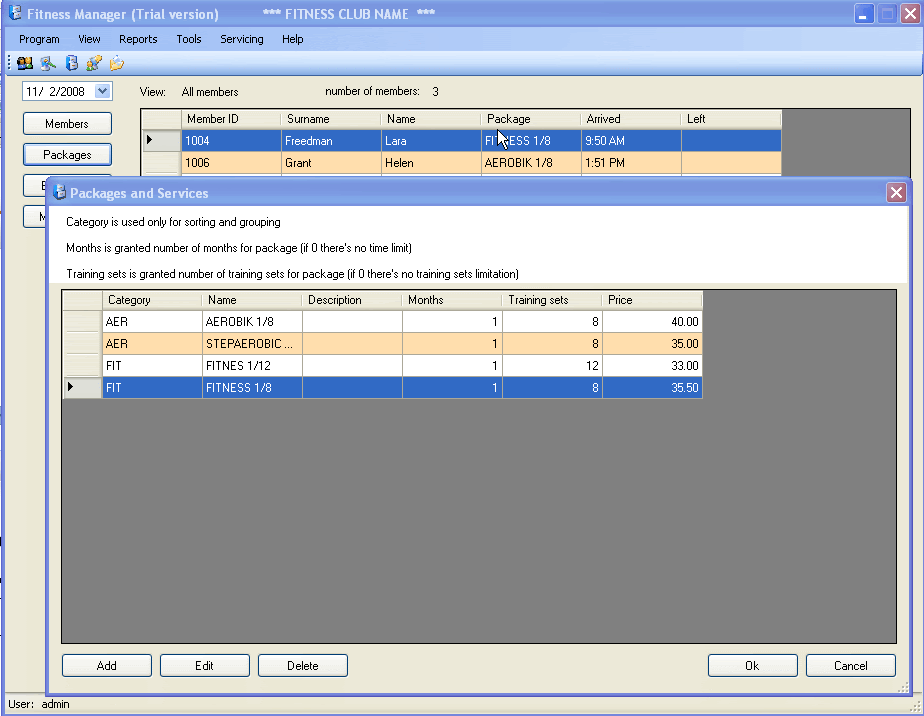This screenshot has width=924, height=716.
Task: Click the Left column header
Action: click(731, 119)
